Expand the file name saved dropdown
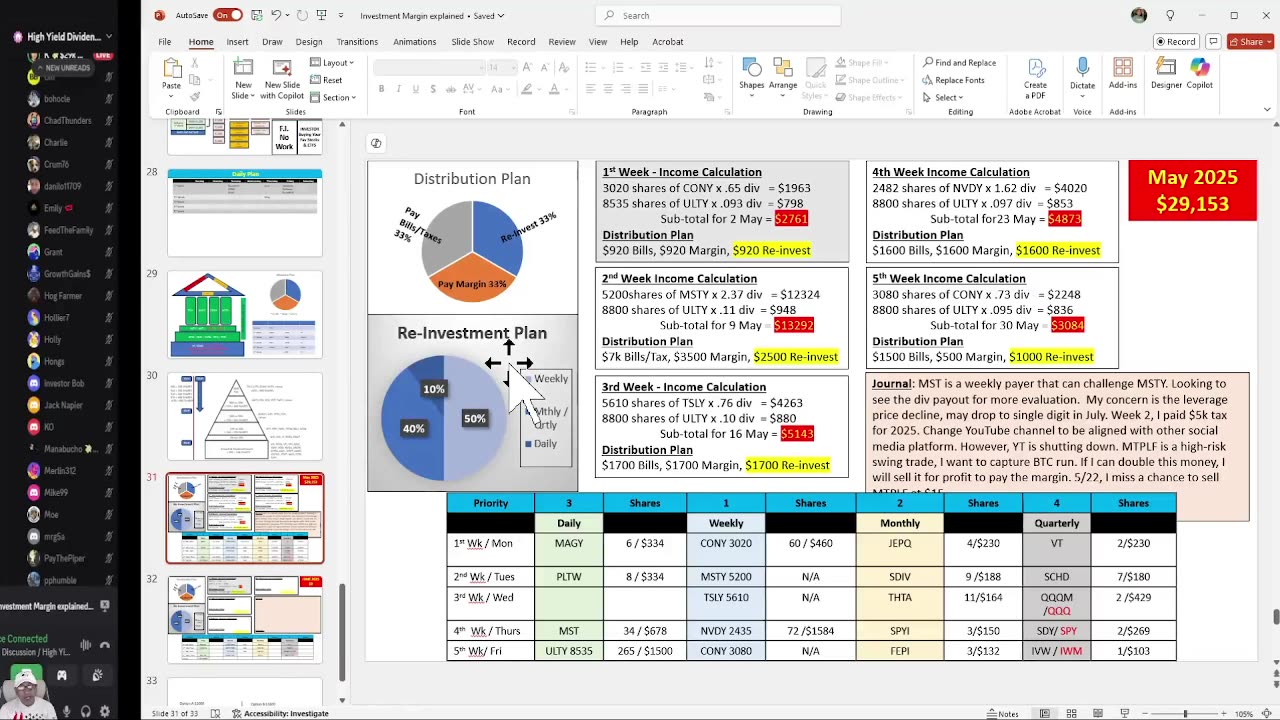Screen dimensions: 1280x720 500,15
